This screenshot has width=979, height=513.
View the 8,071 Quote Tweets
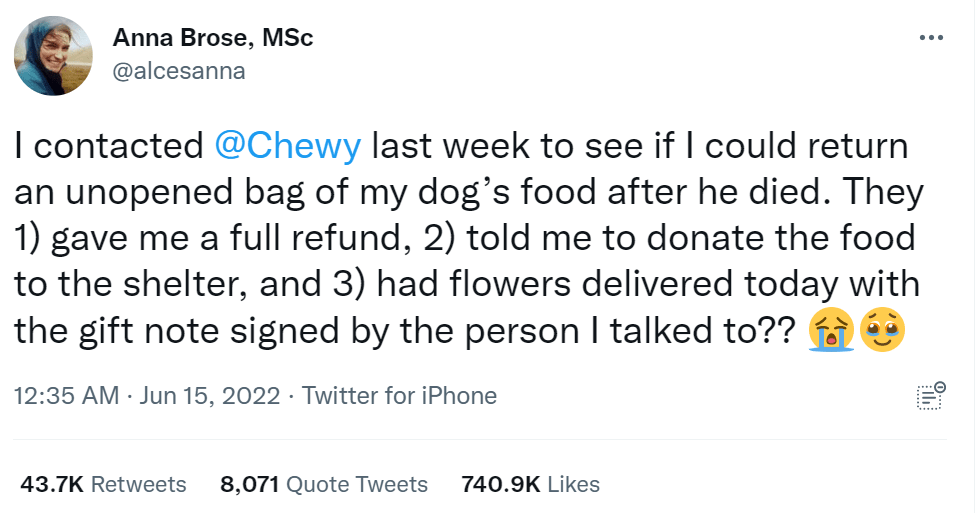324,485
